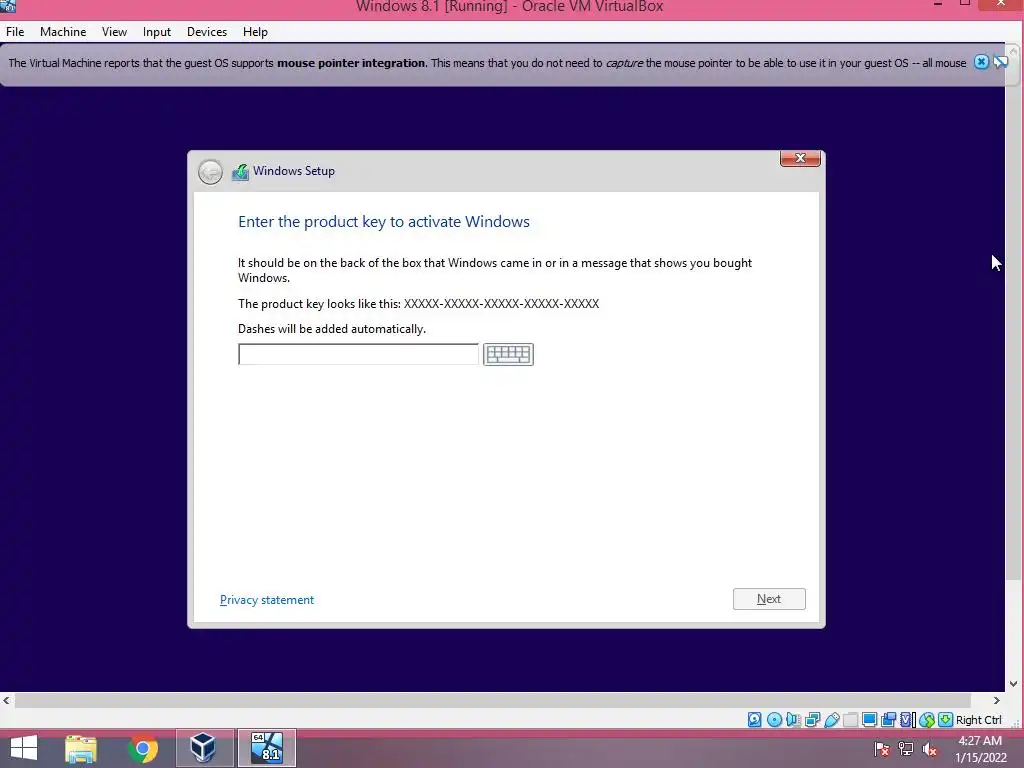The height and width of the screenshot is (768, 1024).
Task: Dismiss the mouse integration notification
Action: pyautogui.click(x=981, y=62)
